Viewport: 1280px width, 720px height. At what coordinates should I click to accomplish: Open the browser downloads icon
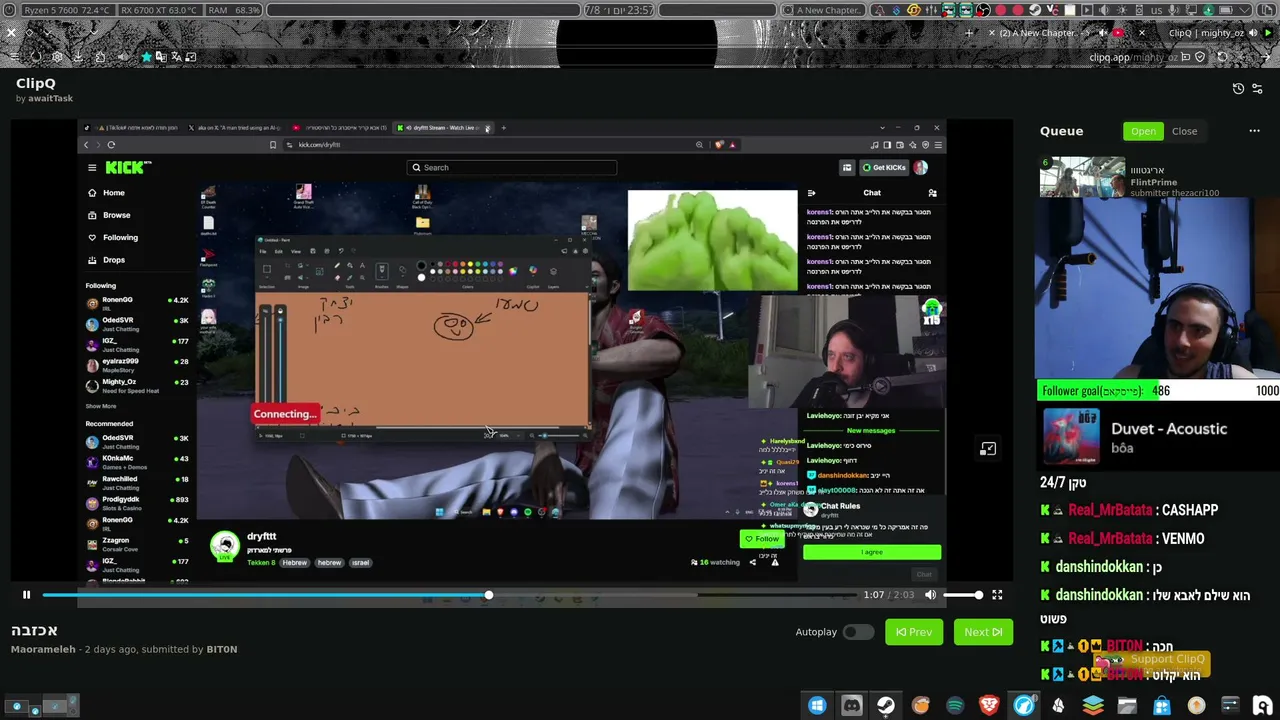click(78, 57)
